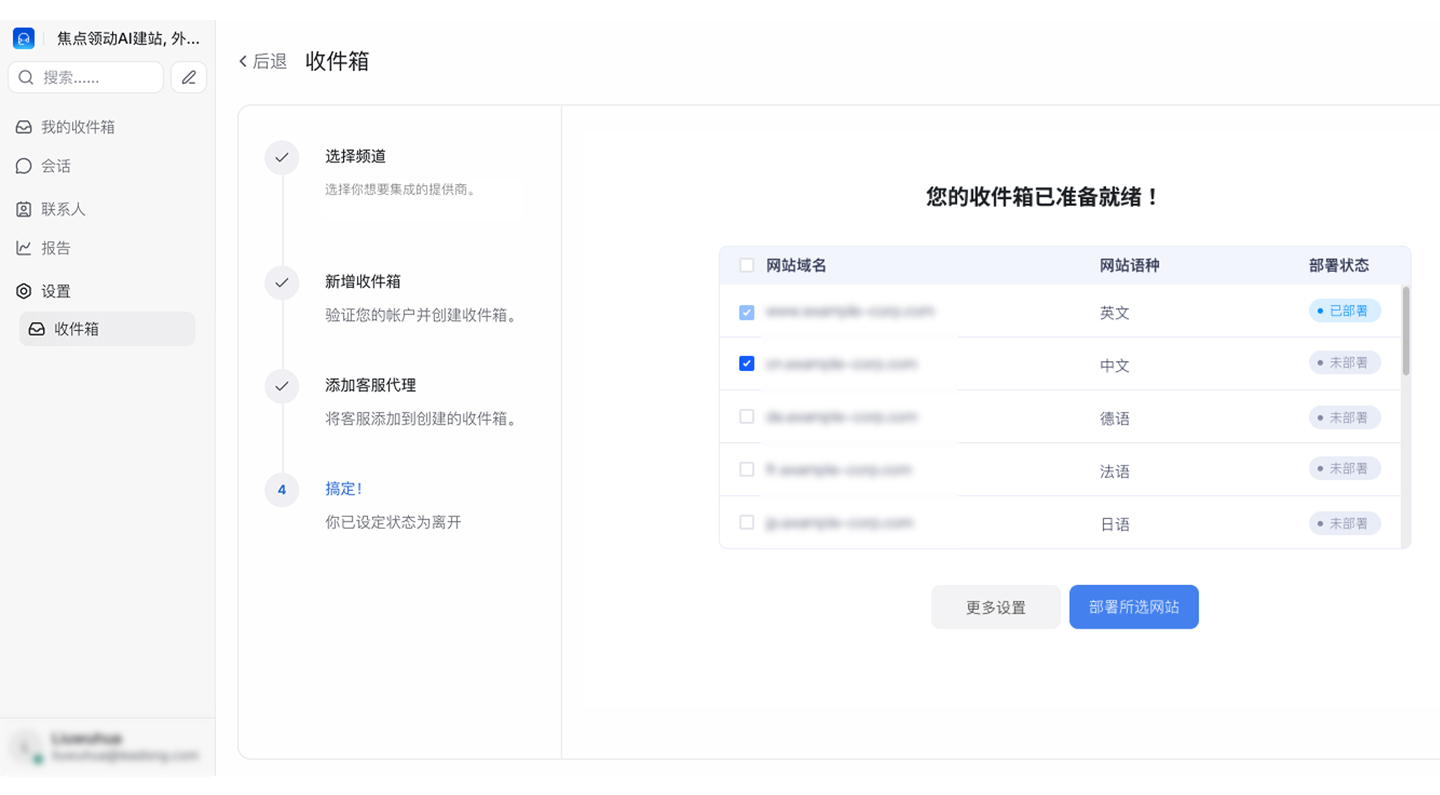The image size is (1440, 795).
Task: Check the 德语 website row checkbox
Action: point(746,416)
